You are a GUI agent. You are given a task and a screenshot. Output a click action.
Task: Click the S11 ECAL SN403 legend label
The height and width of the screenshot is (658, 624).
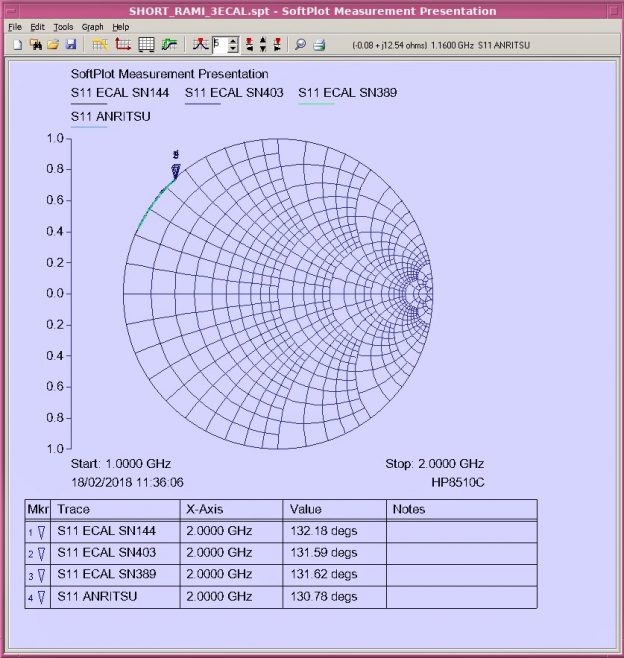click(234, 92)
